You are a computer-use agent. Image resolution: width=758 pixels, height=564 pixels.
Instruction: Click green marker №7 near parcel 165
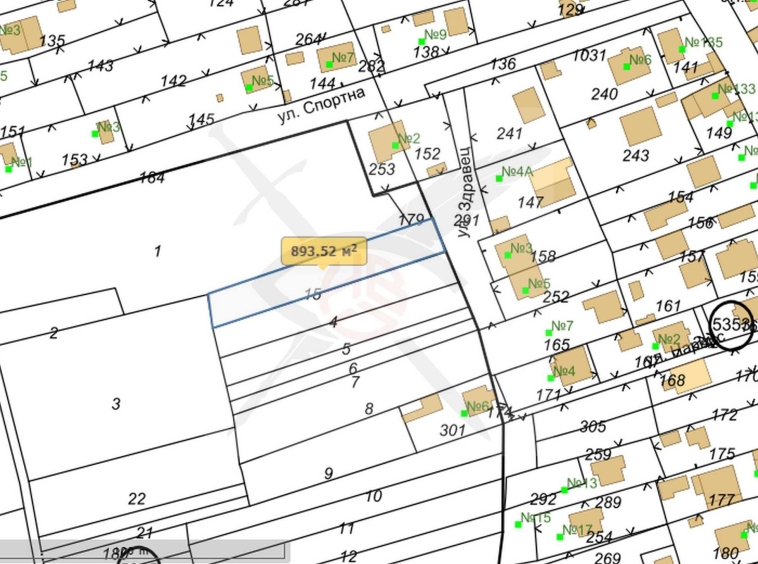click(549, 333)
